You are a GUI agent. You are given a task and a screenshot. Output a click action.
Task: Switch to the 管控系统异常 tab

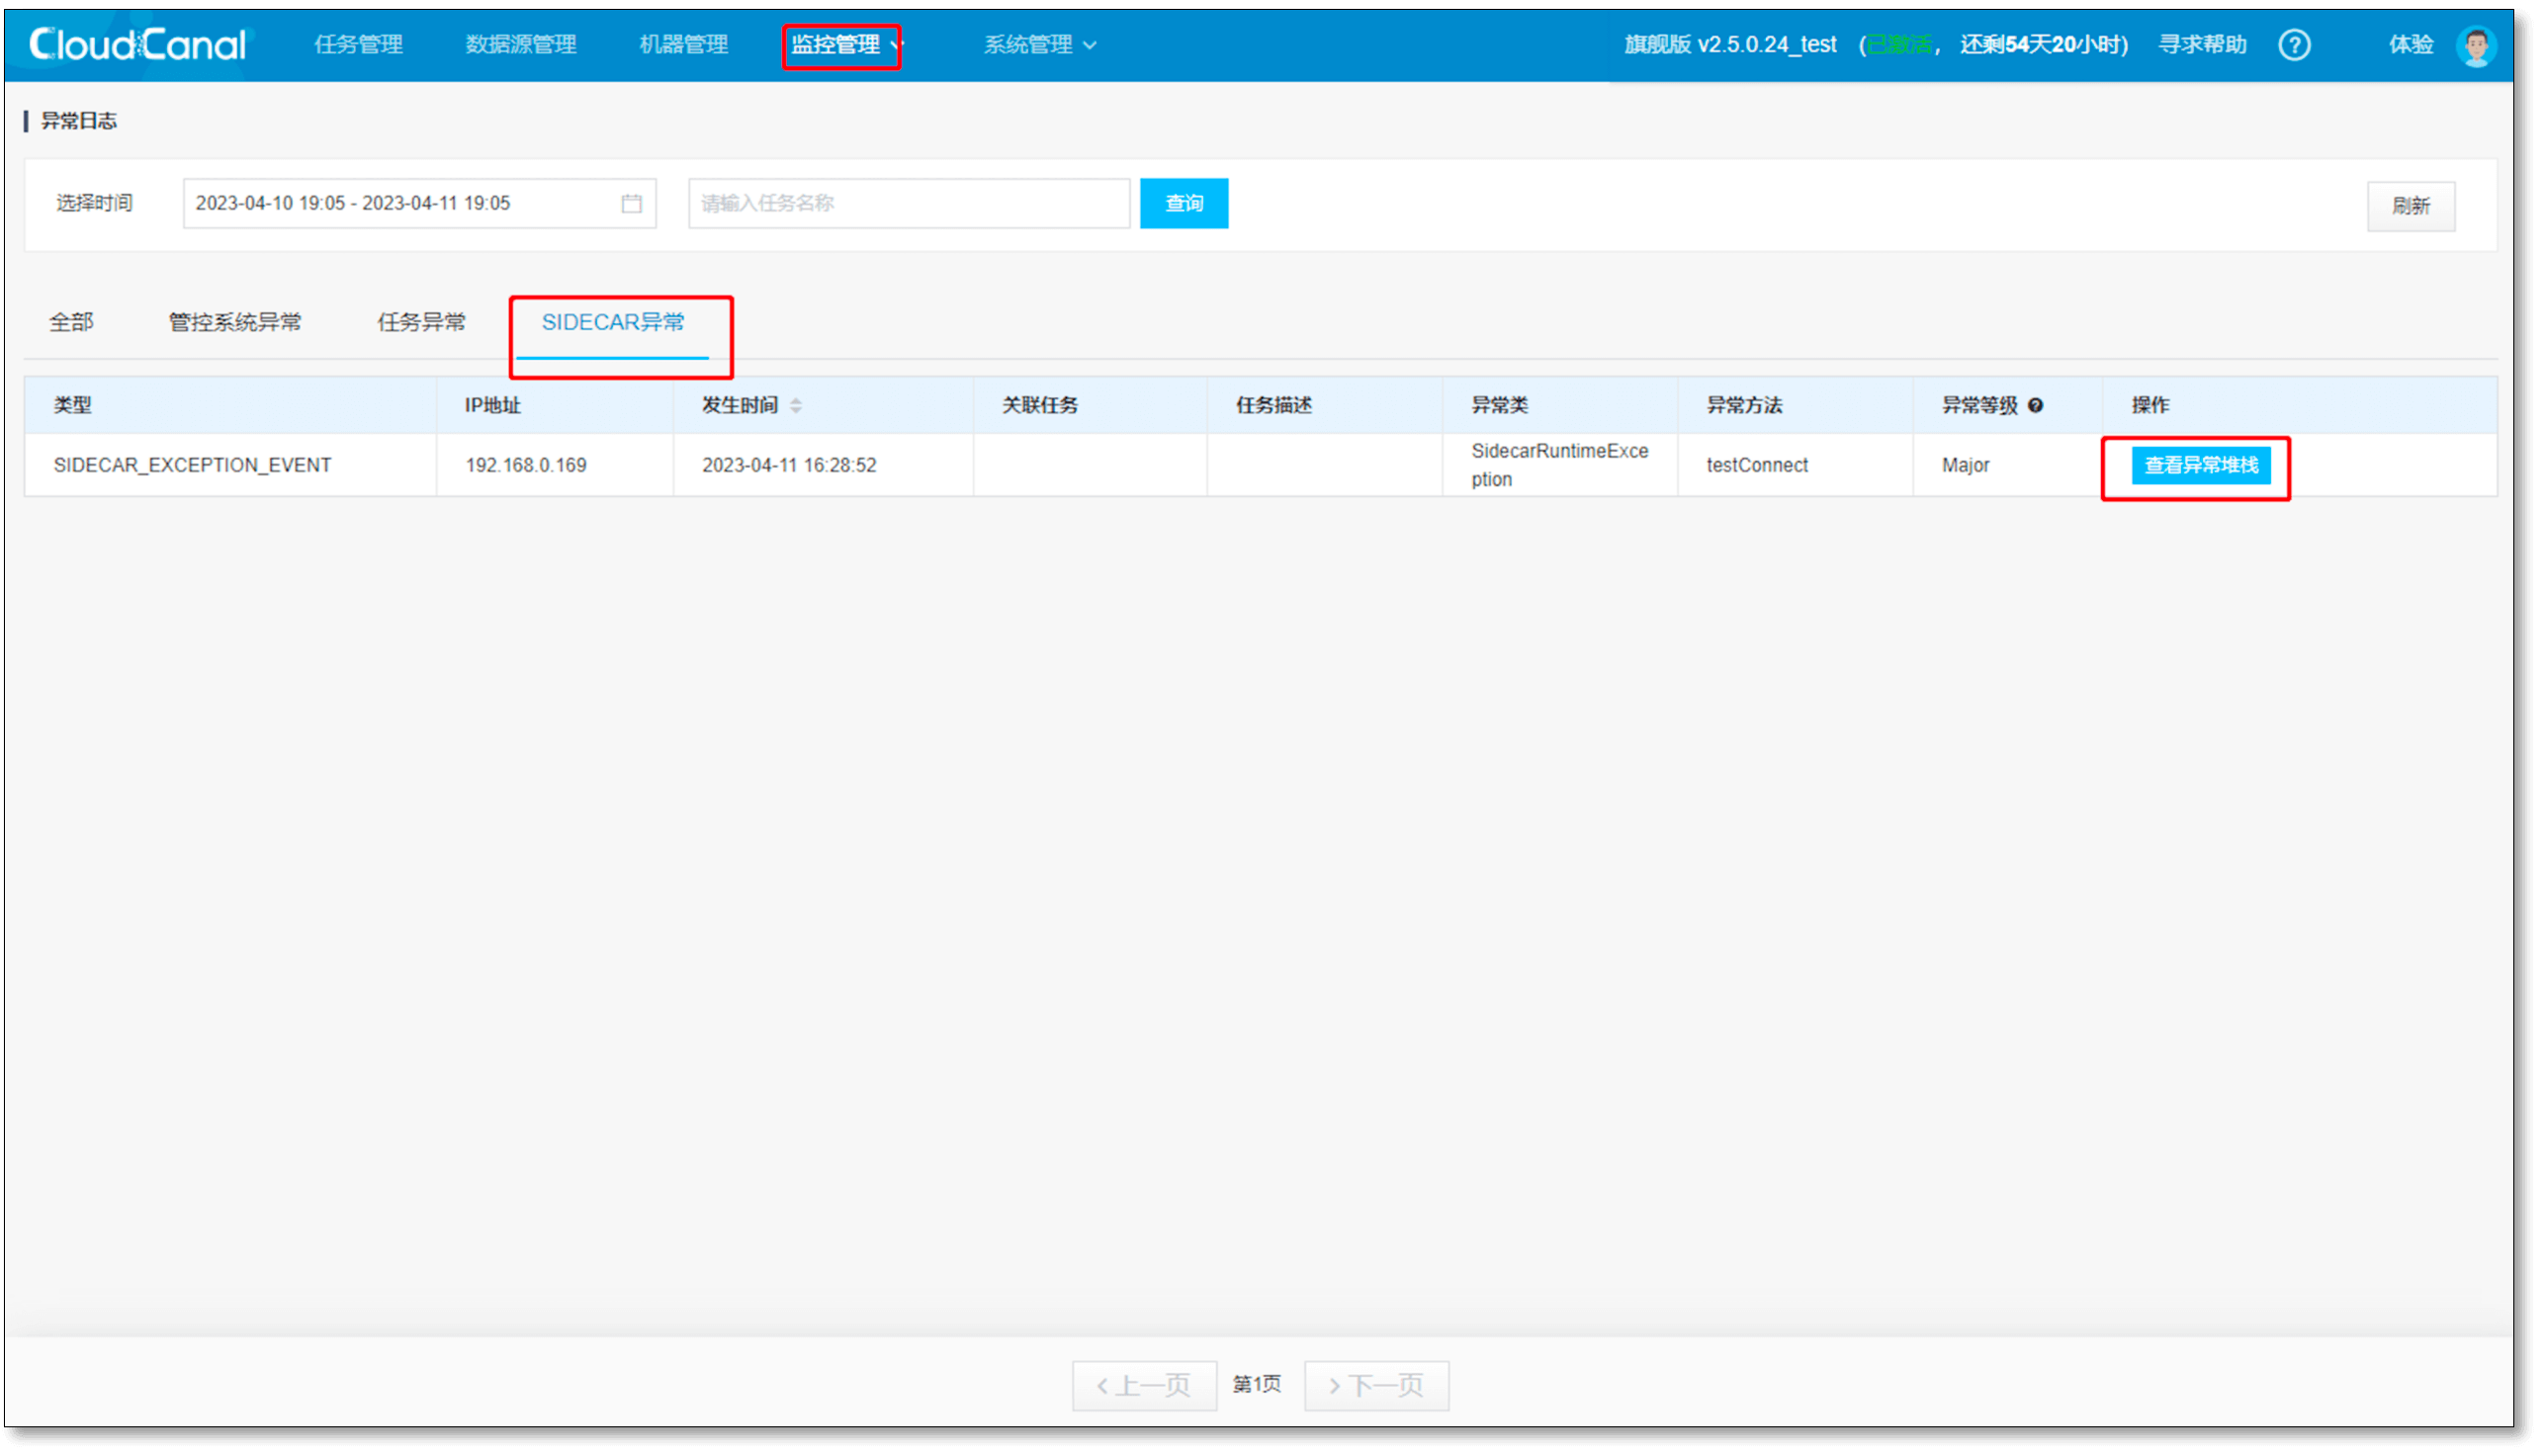coord(235,322)
